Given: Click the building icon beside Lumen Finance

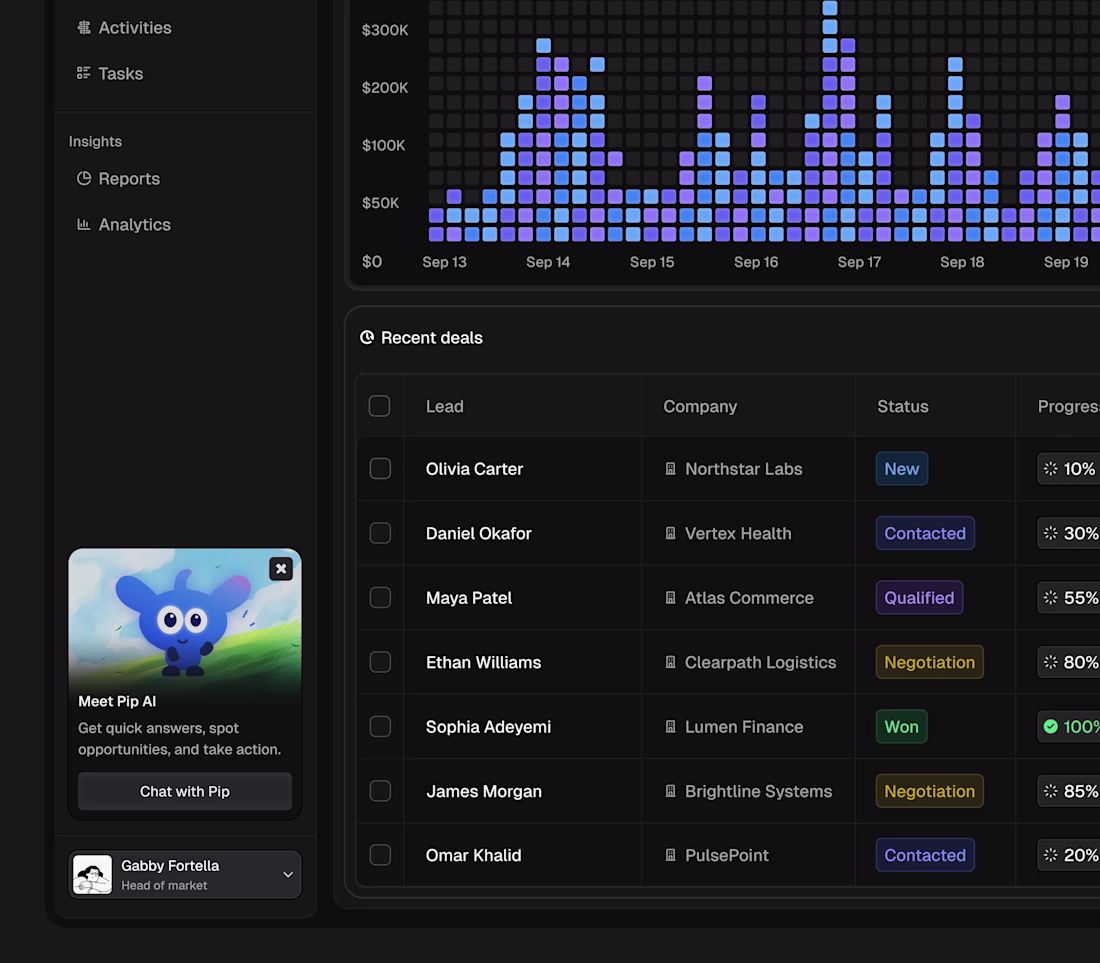Looking at the screenshot, I should (x=671, y=727).
